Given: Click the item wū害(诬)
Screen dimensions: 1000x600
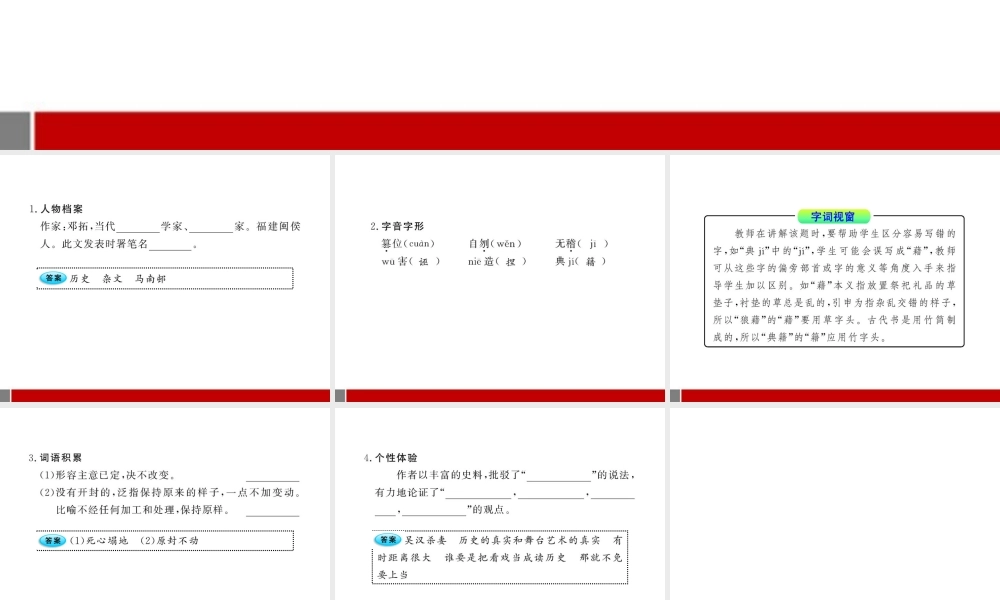Looking at the screenshot, I should [411, 261].
